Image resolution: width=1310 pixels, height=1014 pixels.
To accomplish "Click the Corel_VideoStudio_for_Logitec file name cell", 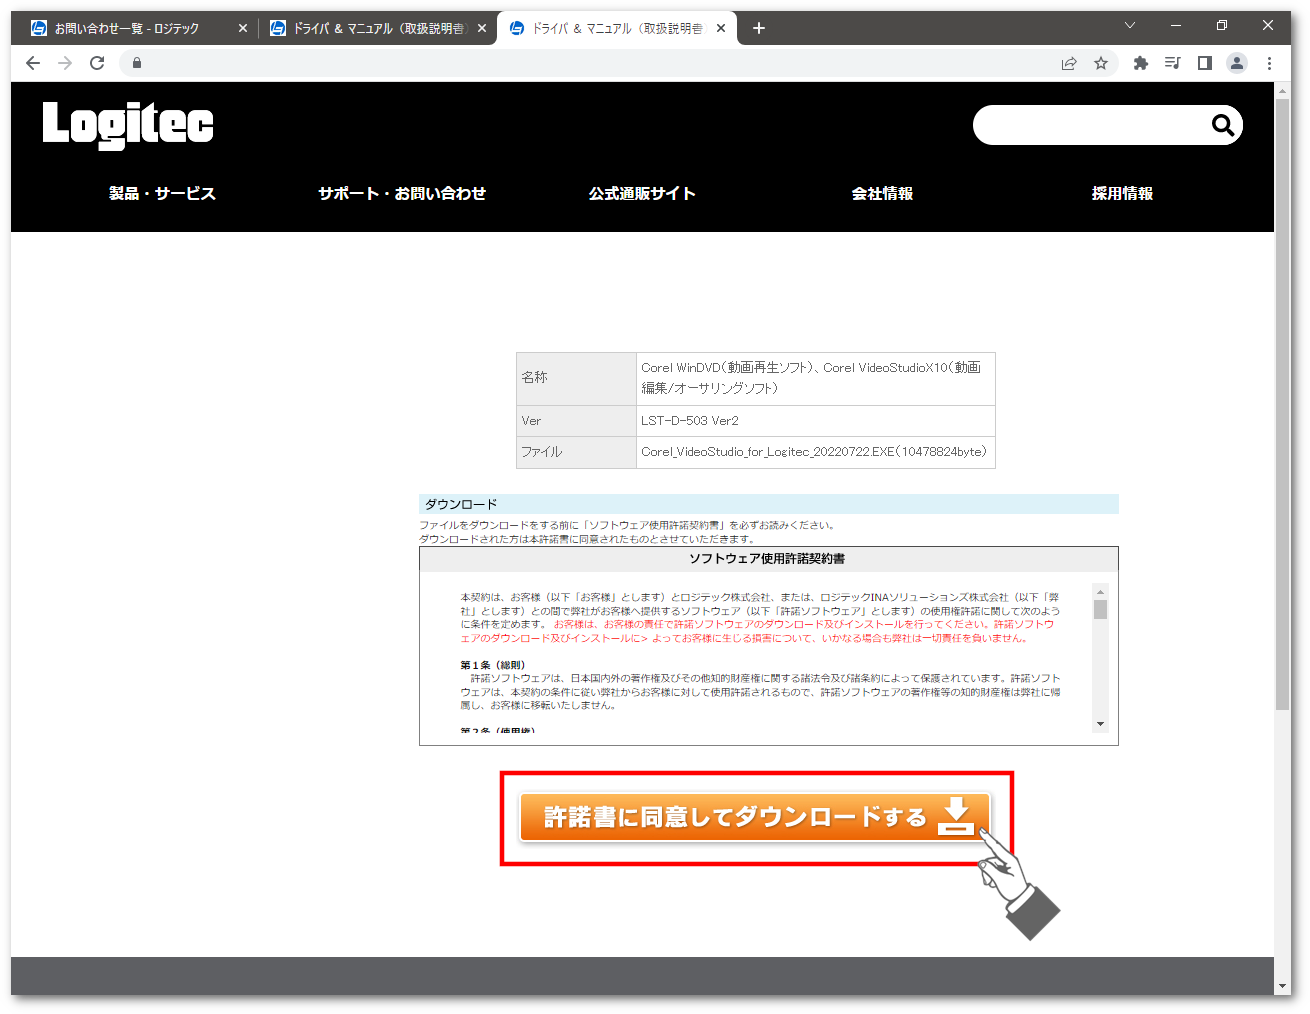I will click(816, 452).
